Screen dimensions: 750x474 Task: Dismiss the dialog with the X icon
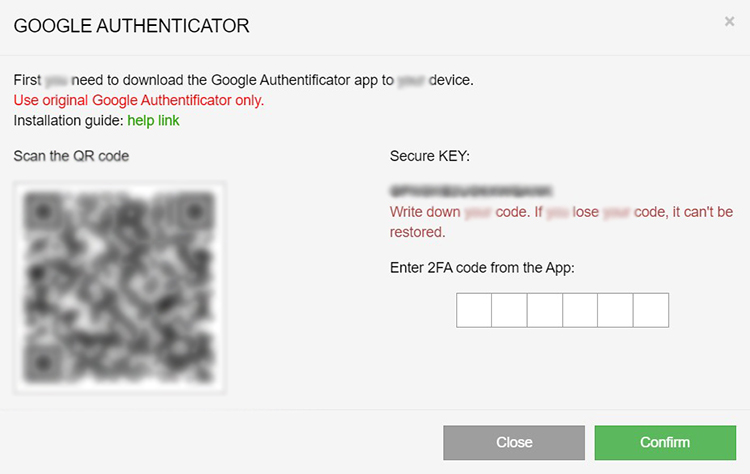[729, 22]
